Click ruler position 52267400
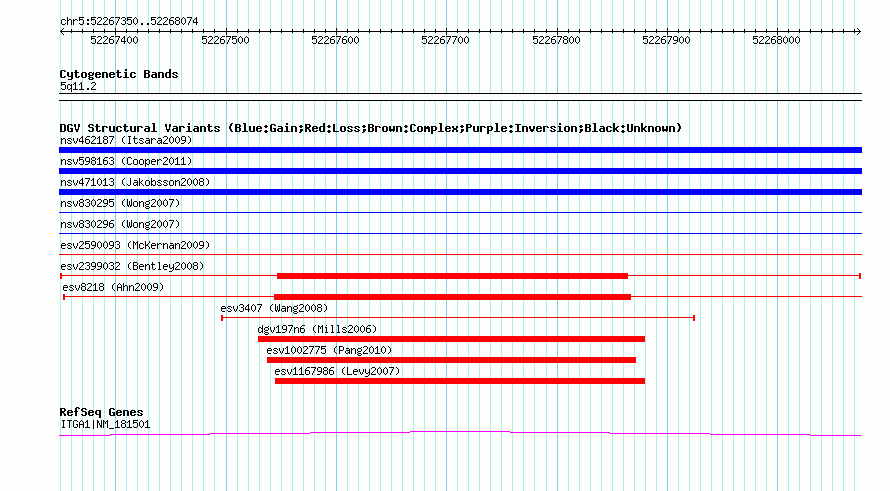 click(114, 40)
